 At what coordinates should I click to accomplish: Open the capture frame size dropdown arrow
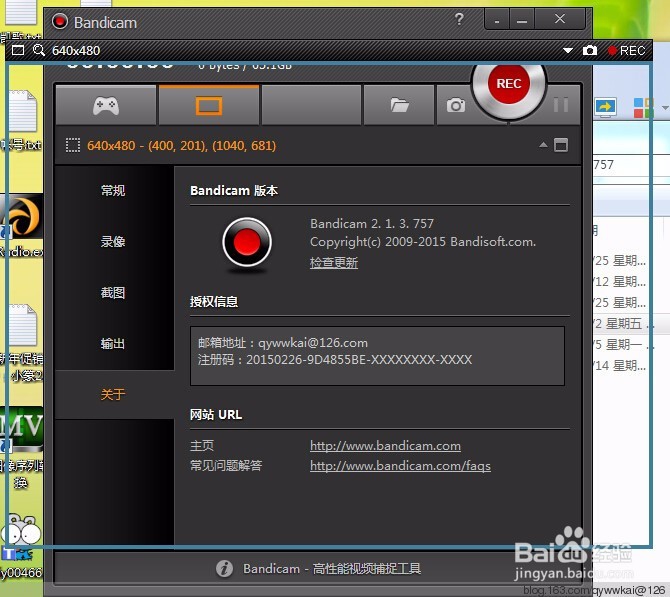click(x=567, y=50)
